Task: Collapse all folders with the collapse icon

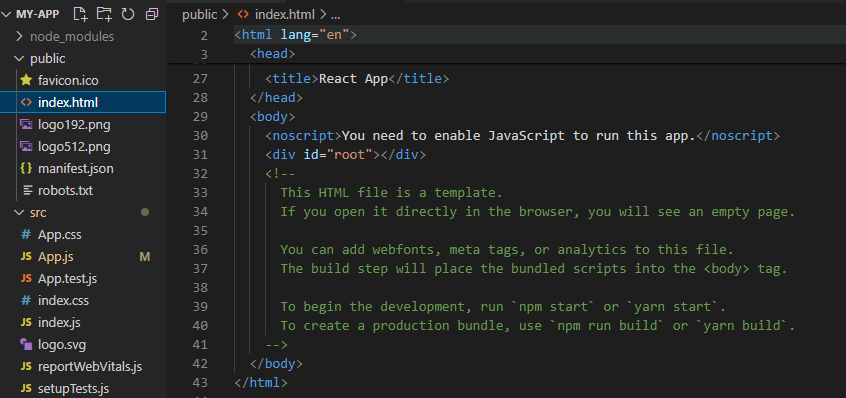Action: tap(152, 15)
